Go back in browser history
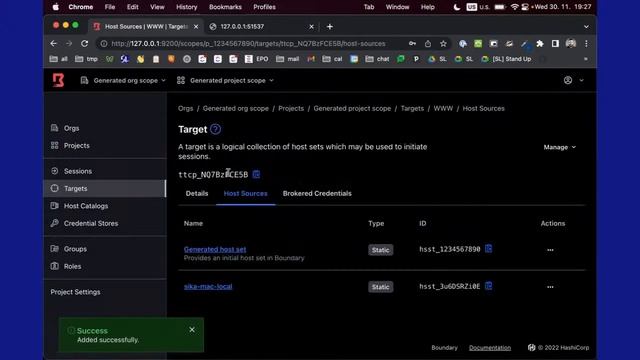 click(x=53, y=43)
